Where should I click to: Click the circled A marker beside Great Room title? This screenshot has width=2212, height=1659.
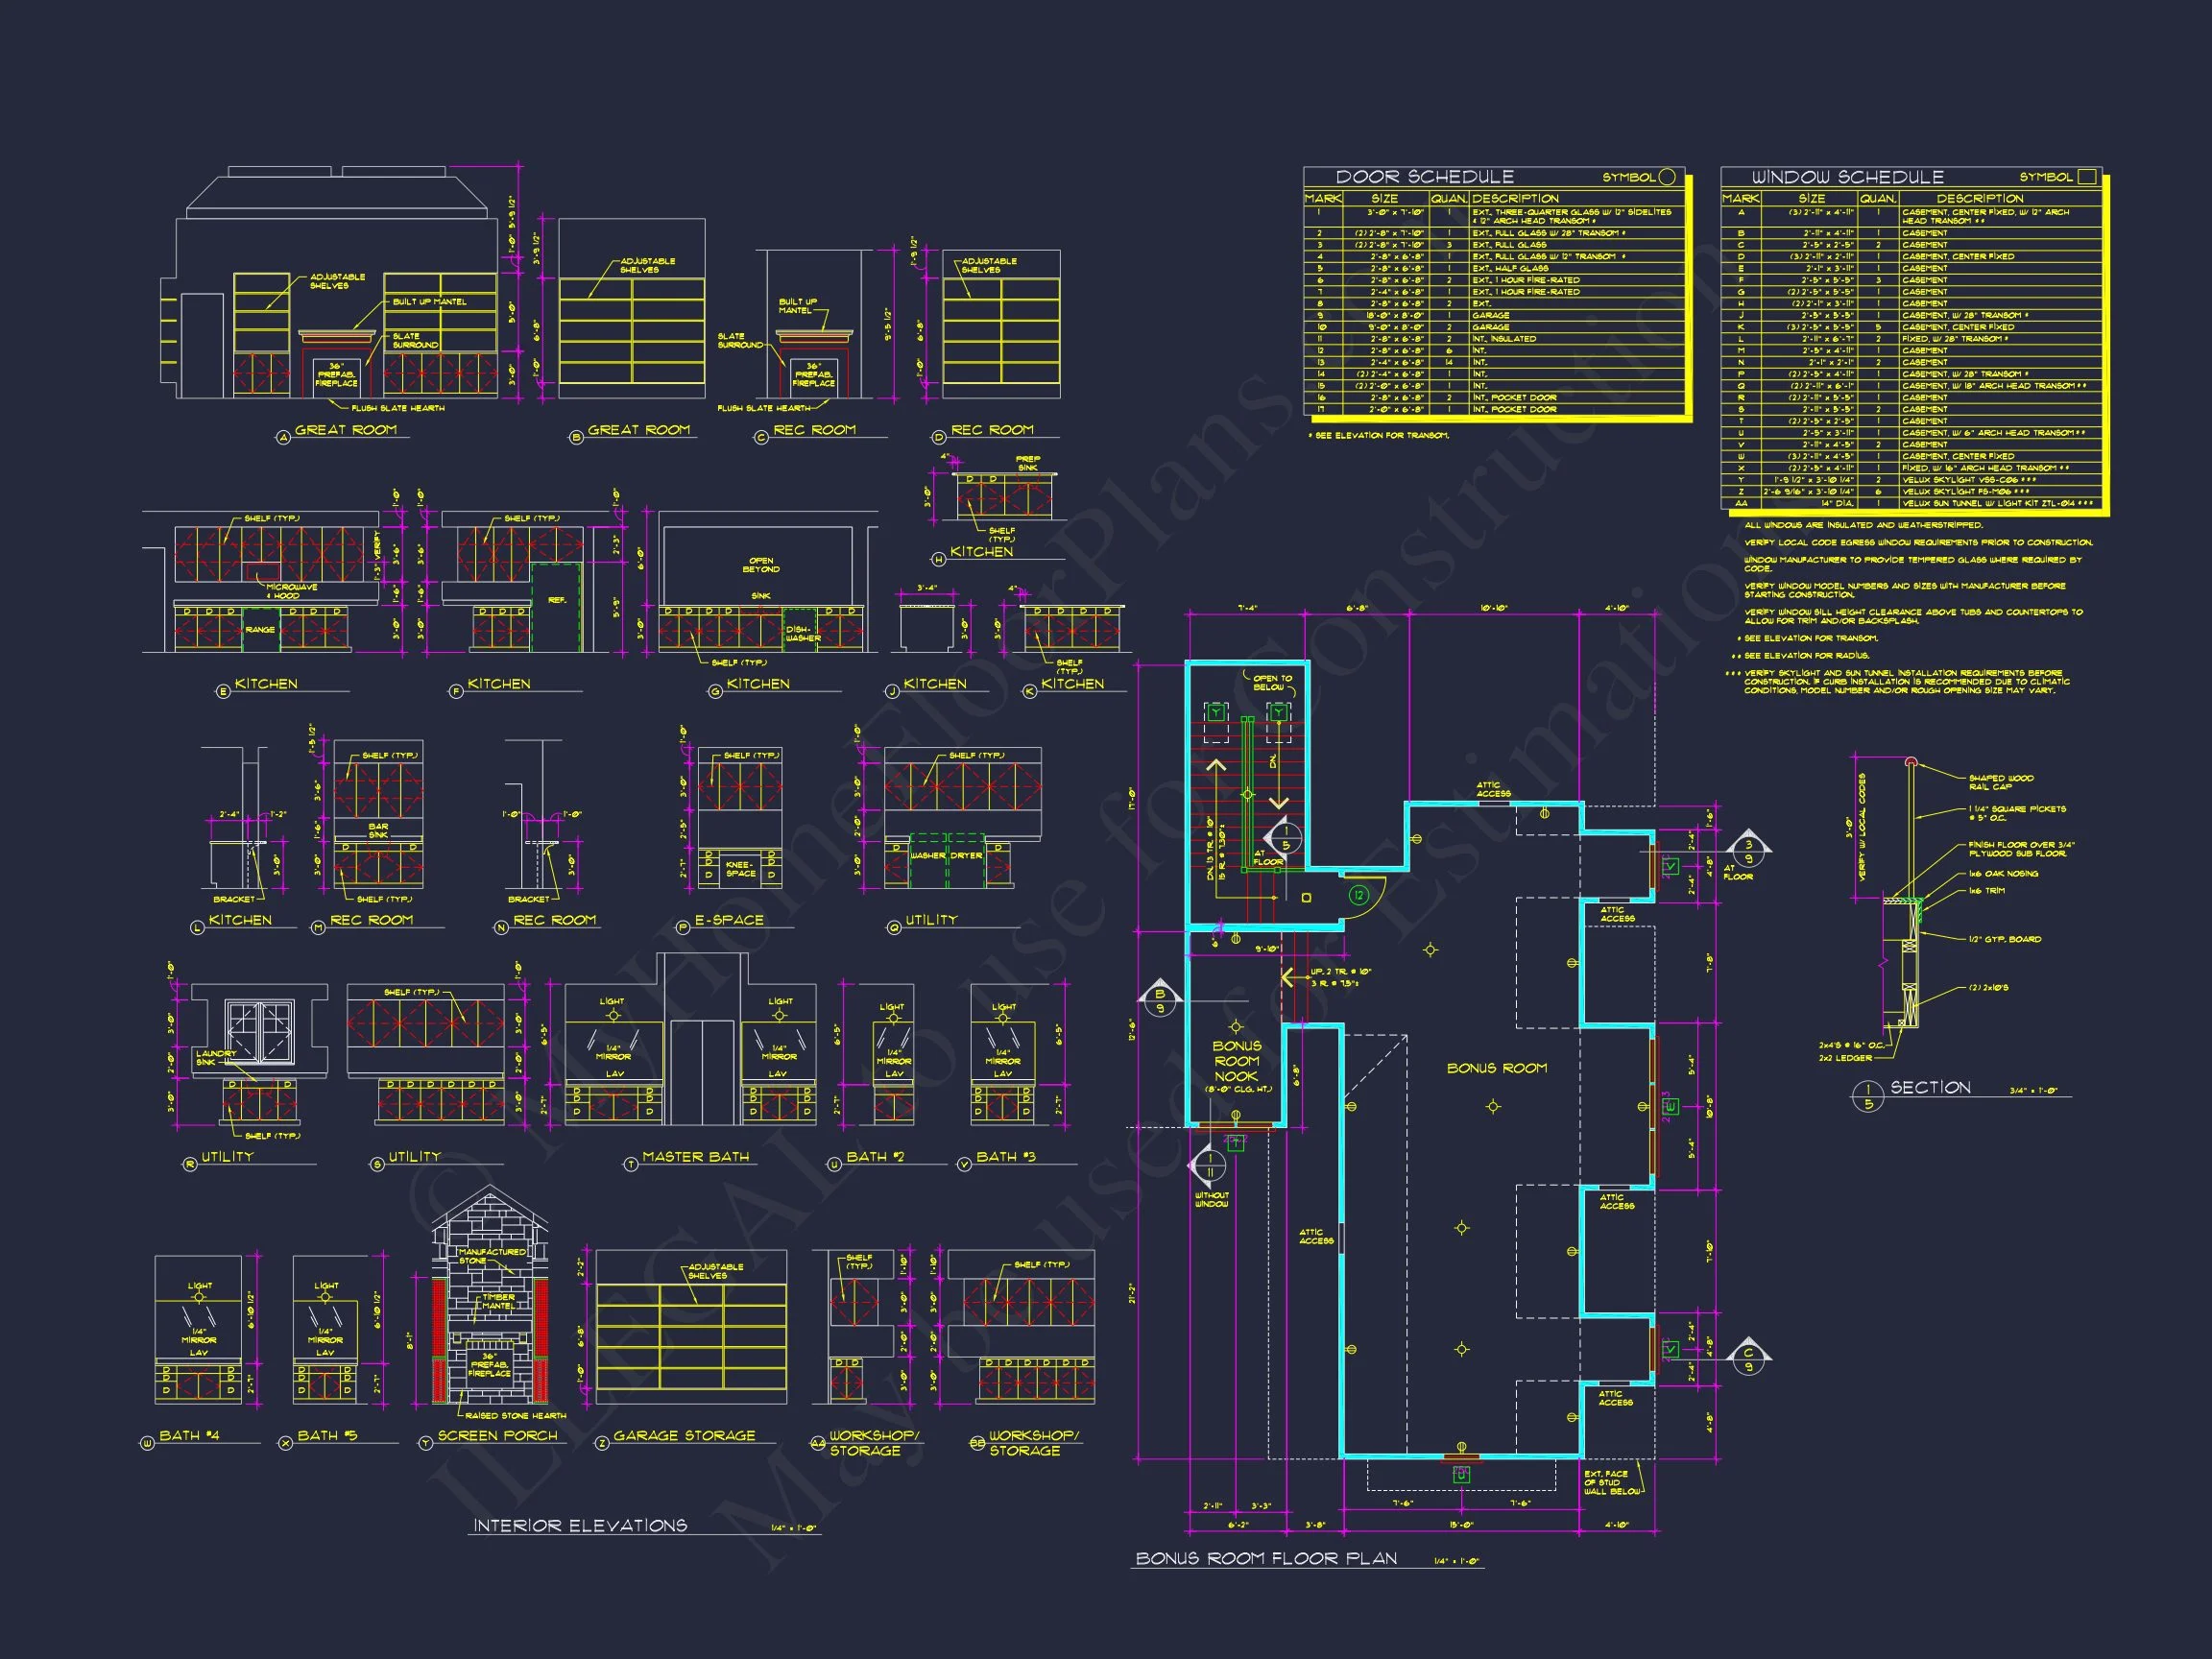pyautogui.click(x=283, y=437)
